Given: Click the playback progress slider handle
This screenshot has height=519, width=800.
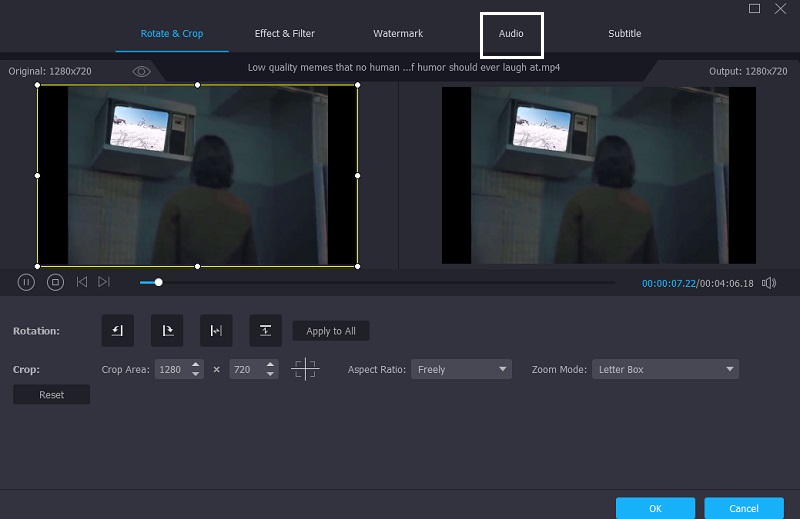Looking at the screenshot, I should [x=158, y=283].
